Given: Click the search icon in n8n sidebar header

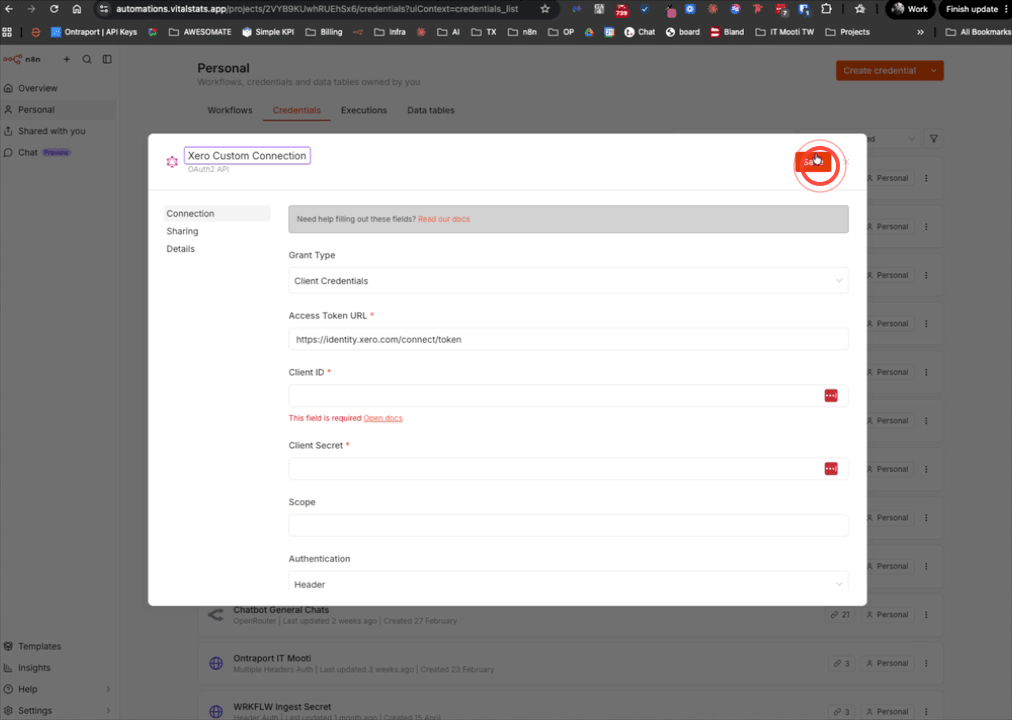Looking at the screenshot, I should 86,59.
